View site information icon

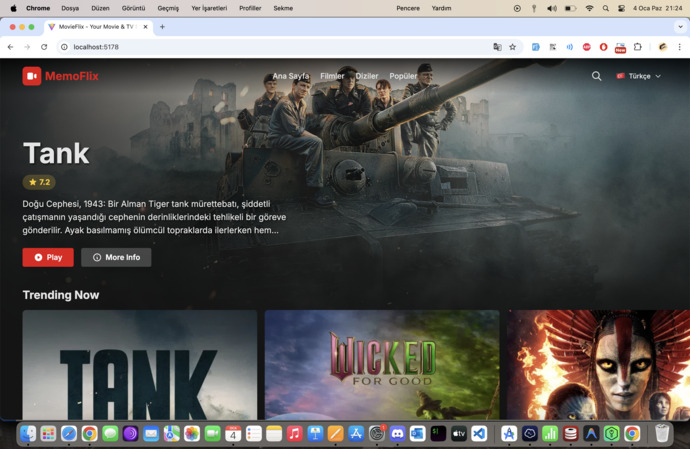pos(64,47)
